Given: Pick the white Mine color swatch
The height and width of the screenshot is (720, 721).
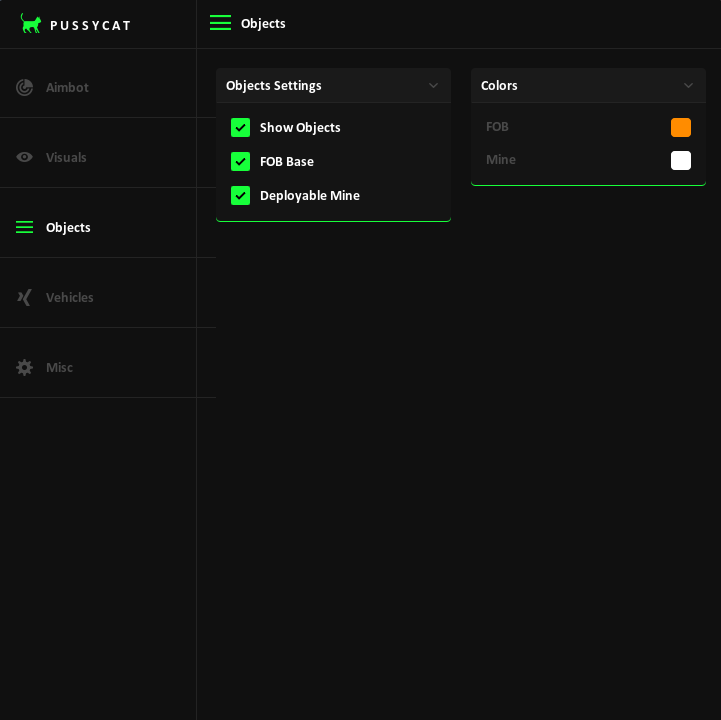Looking at the screenshot, I should 681,160.
